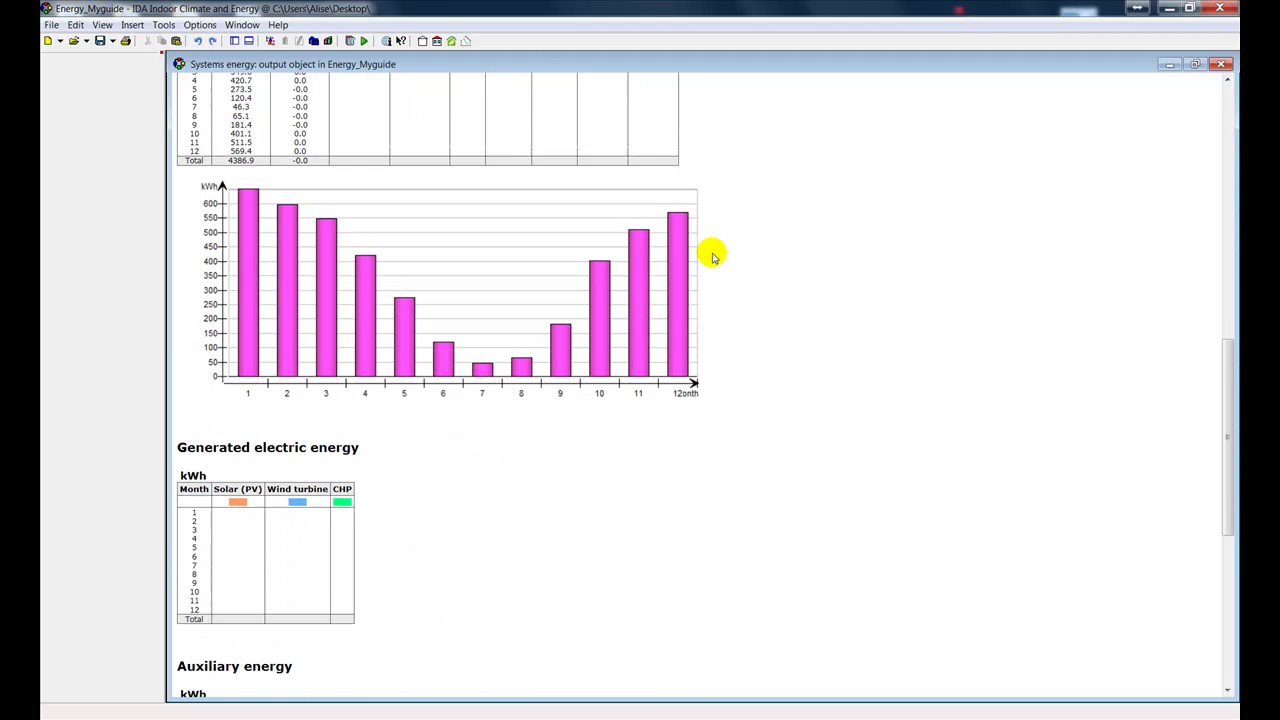Click the blue folder toolbar icon
This screenshot has height=720, width=1280.
click(314, 41)
